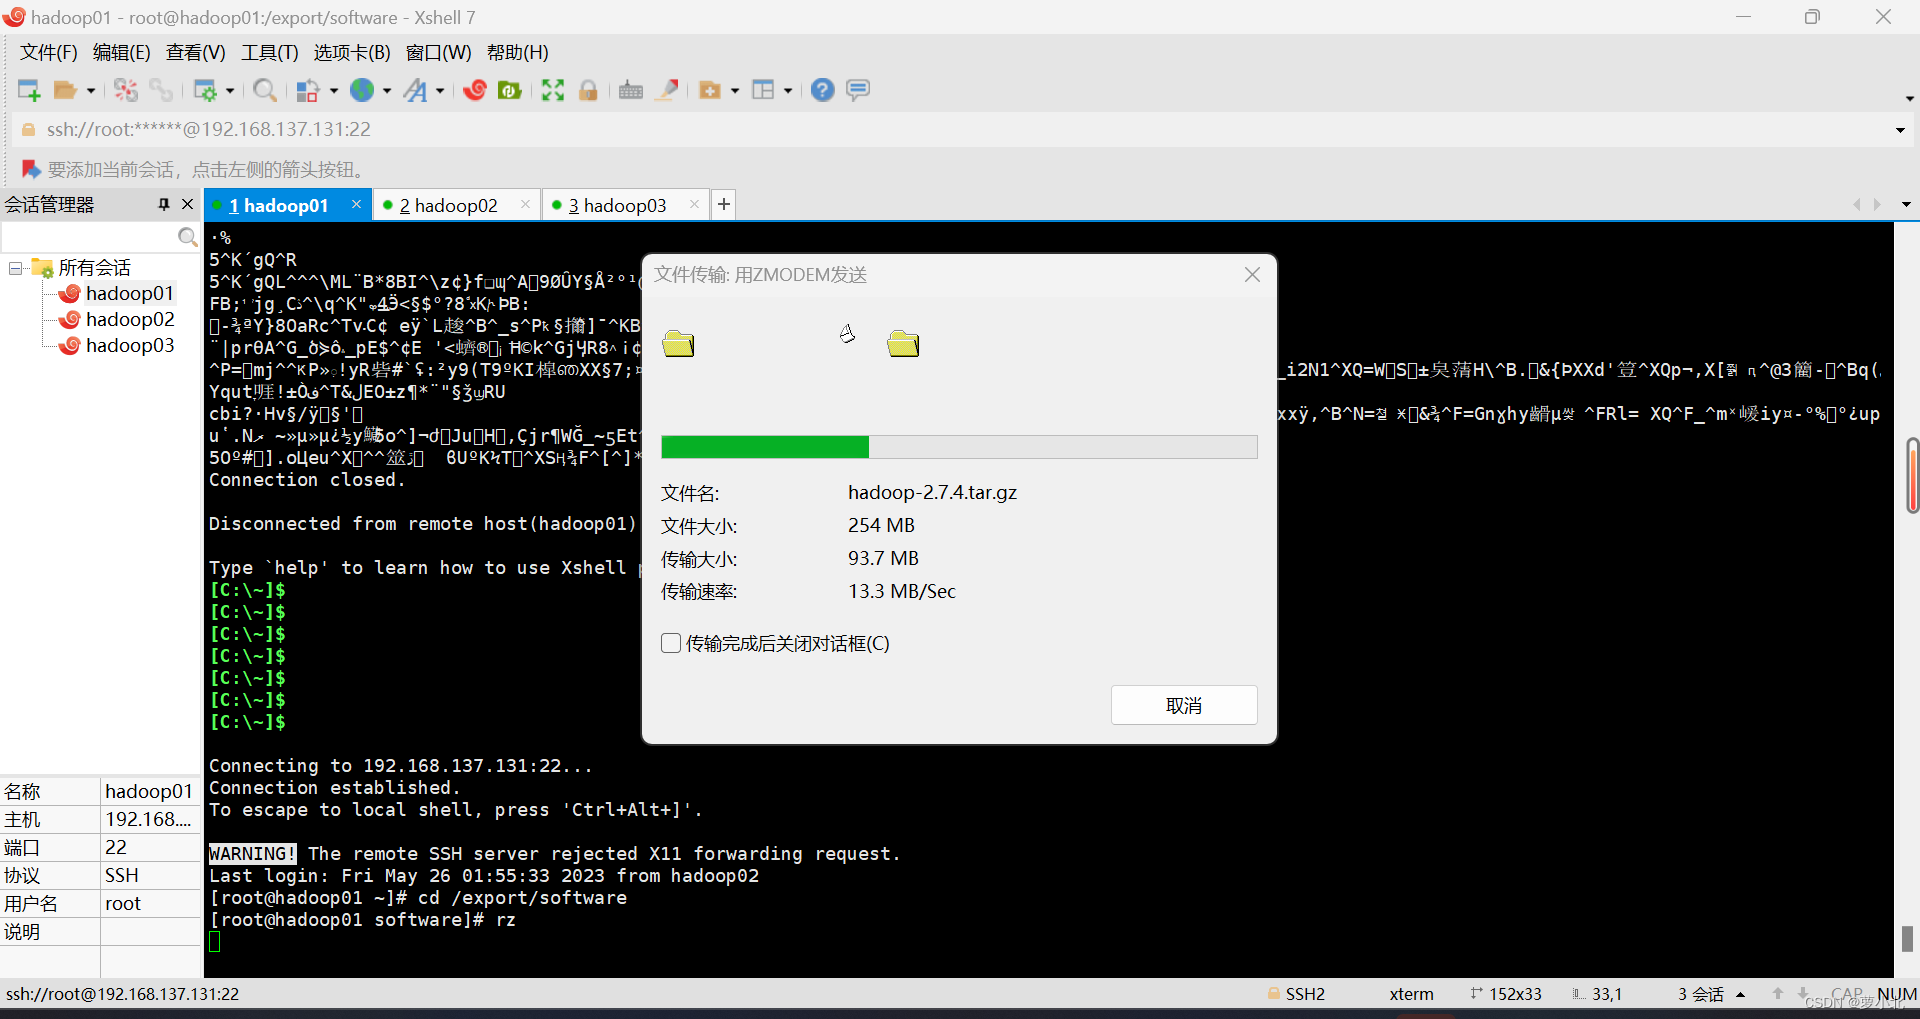1920x1019 pixels.
Task: Close the hadoop01 tab
Action: (x=356, y=204)
